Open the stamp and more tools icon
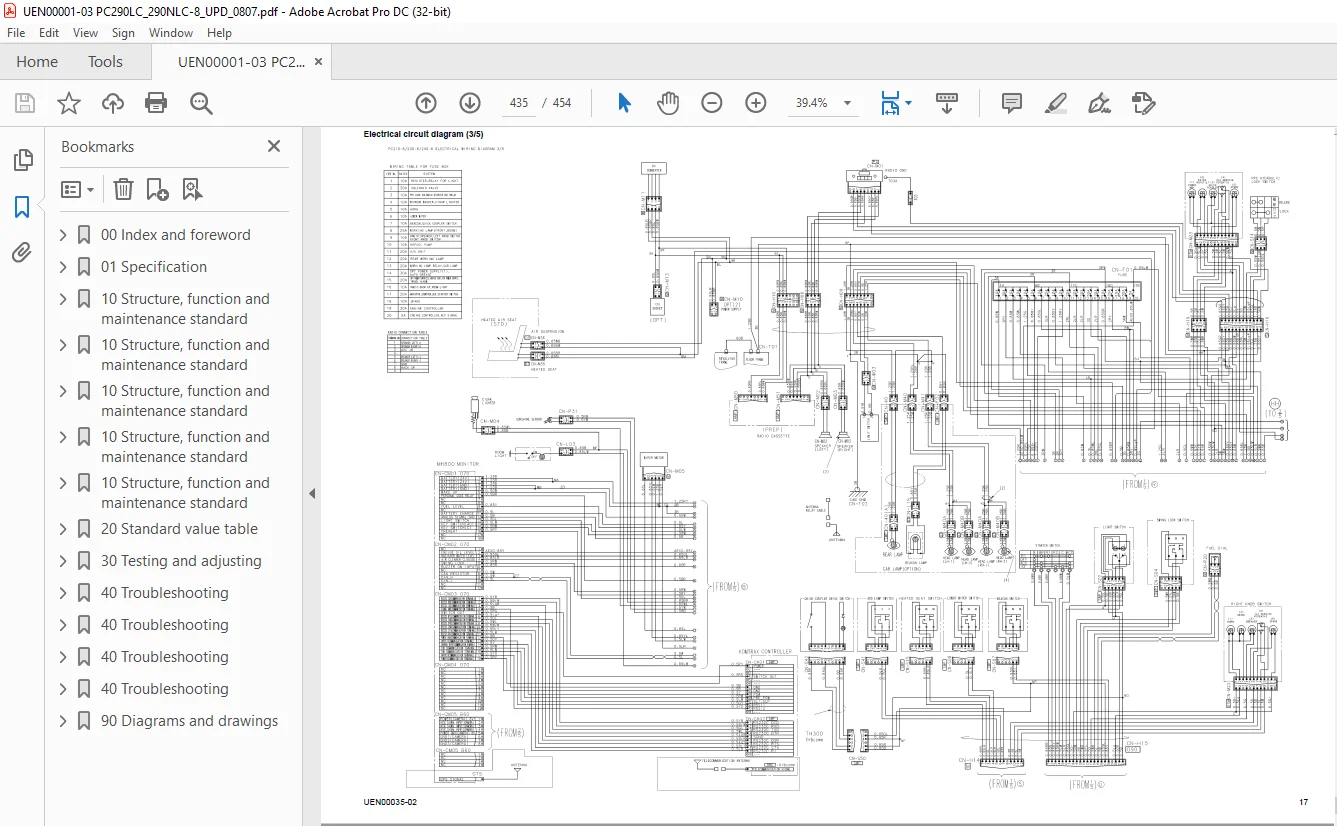This screenshot has height=826, width=1337. (x=1144, y=103)
